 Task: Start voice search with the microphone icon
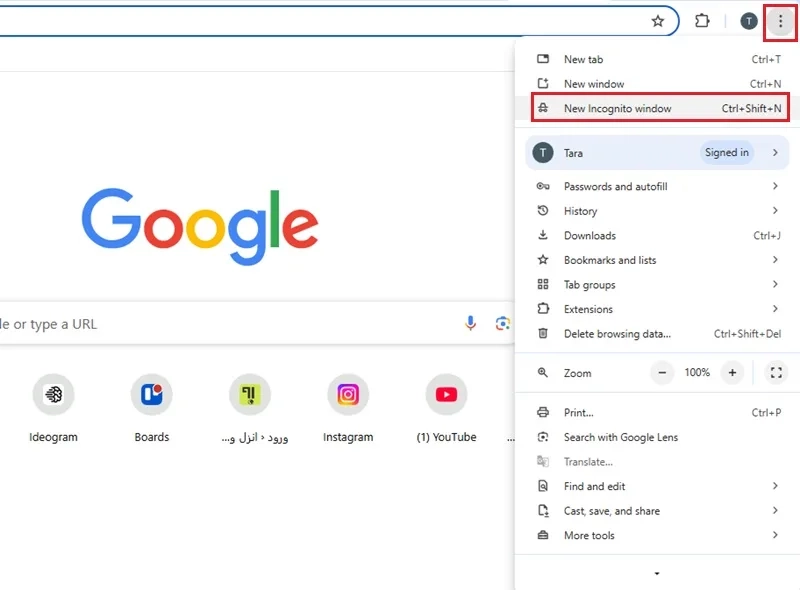coord(470,323)
